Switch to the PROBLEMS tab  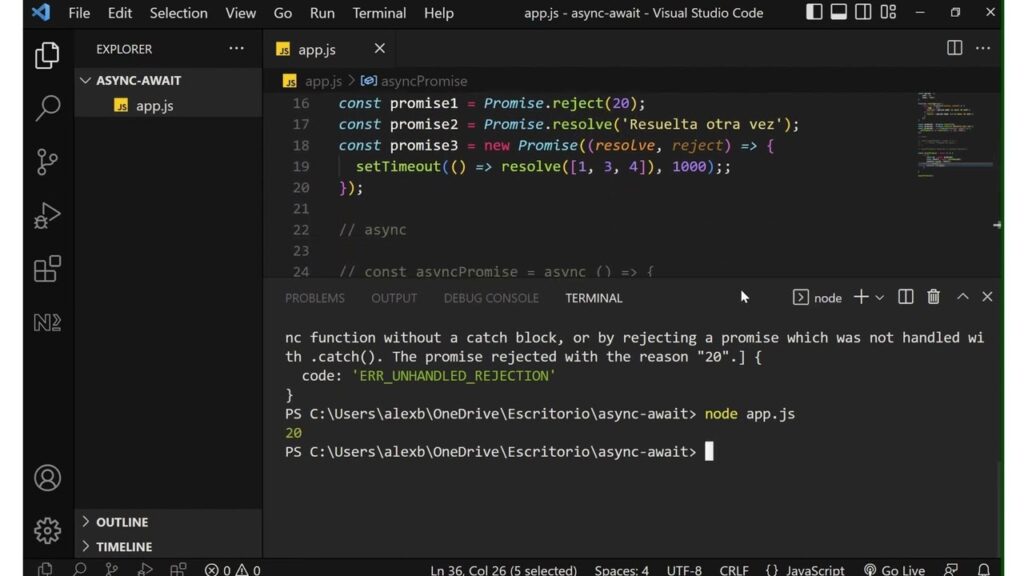pos(314,298)
